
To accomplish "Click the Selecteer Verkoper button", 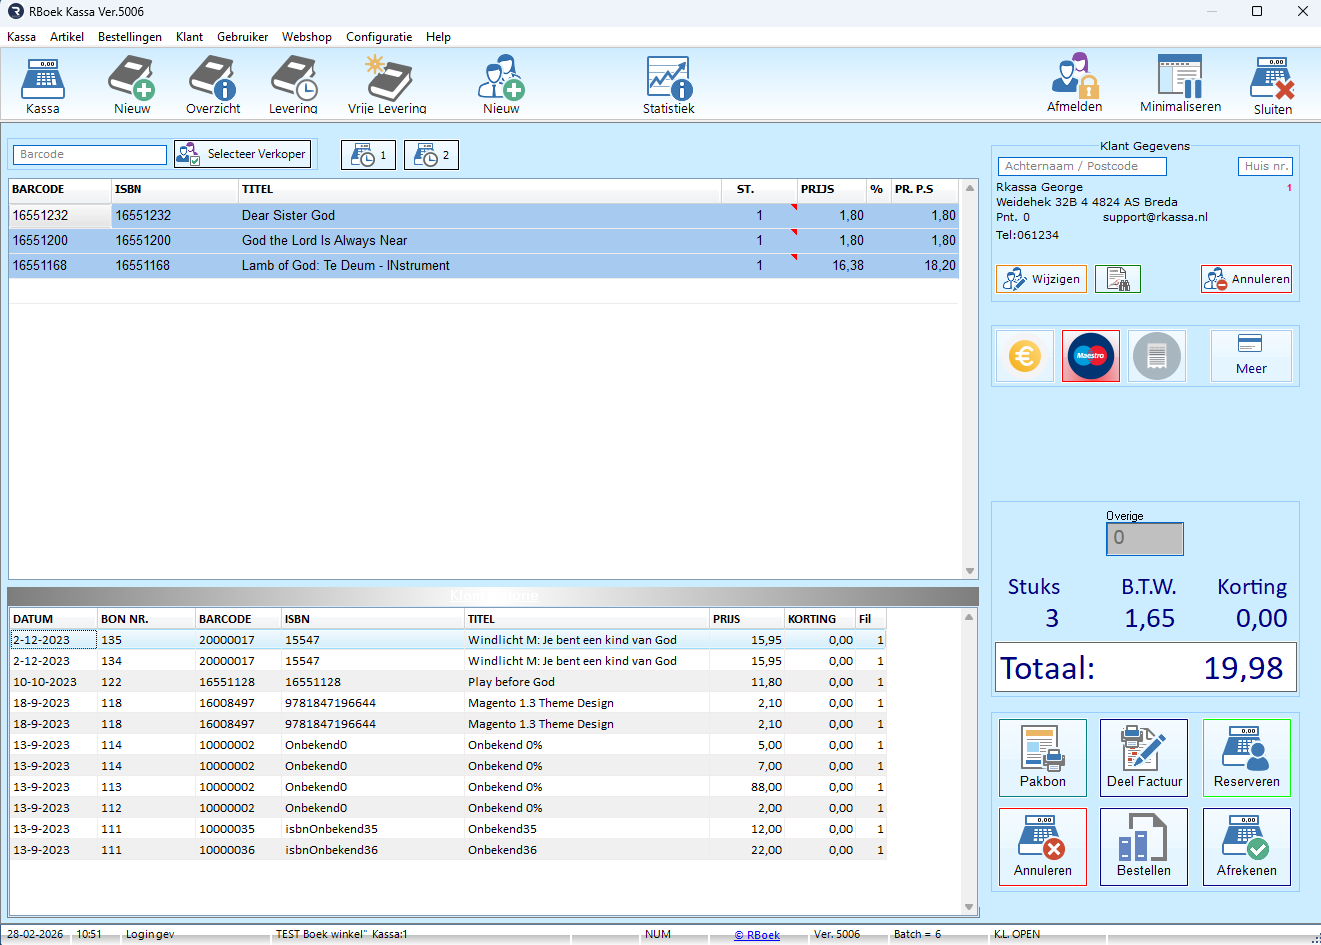I will tap(242, 154).
